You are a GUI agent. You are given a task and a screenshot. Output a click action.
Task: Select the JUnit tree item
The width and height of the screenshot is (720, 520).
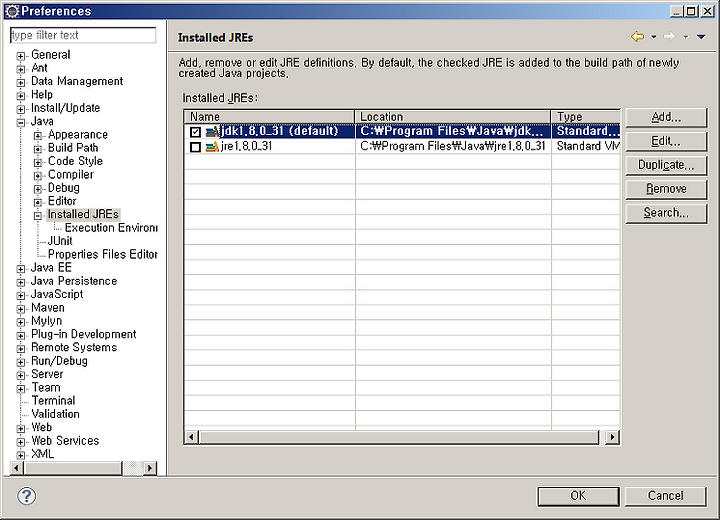pos(60,241)
